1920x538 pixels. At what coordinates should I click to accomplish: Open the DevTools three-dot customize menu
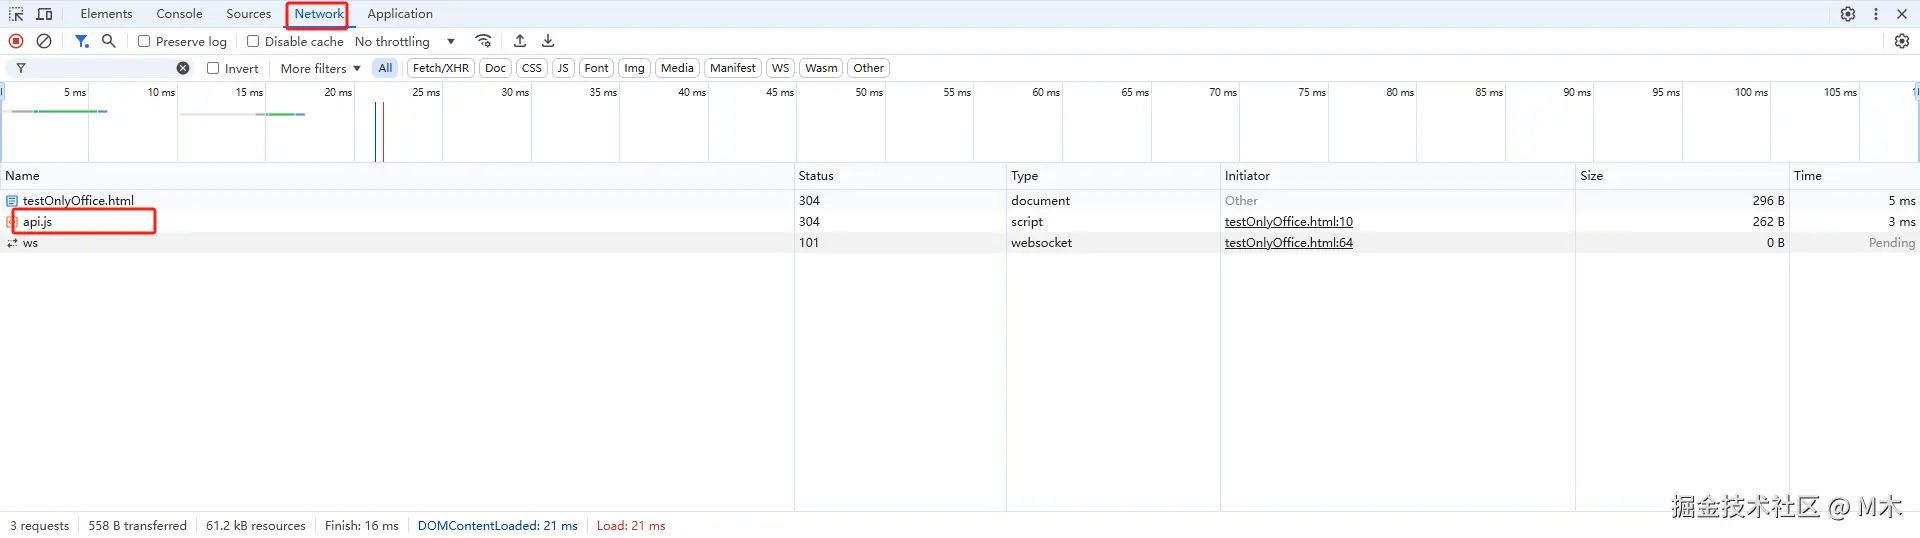[x=1876, y=14]
